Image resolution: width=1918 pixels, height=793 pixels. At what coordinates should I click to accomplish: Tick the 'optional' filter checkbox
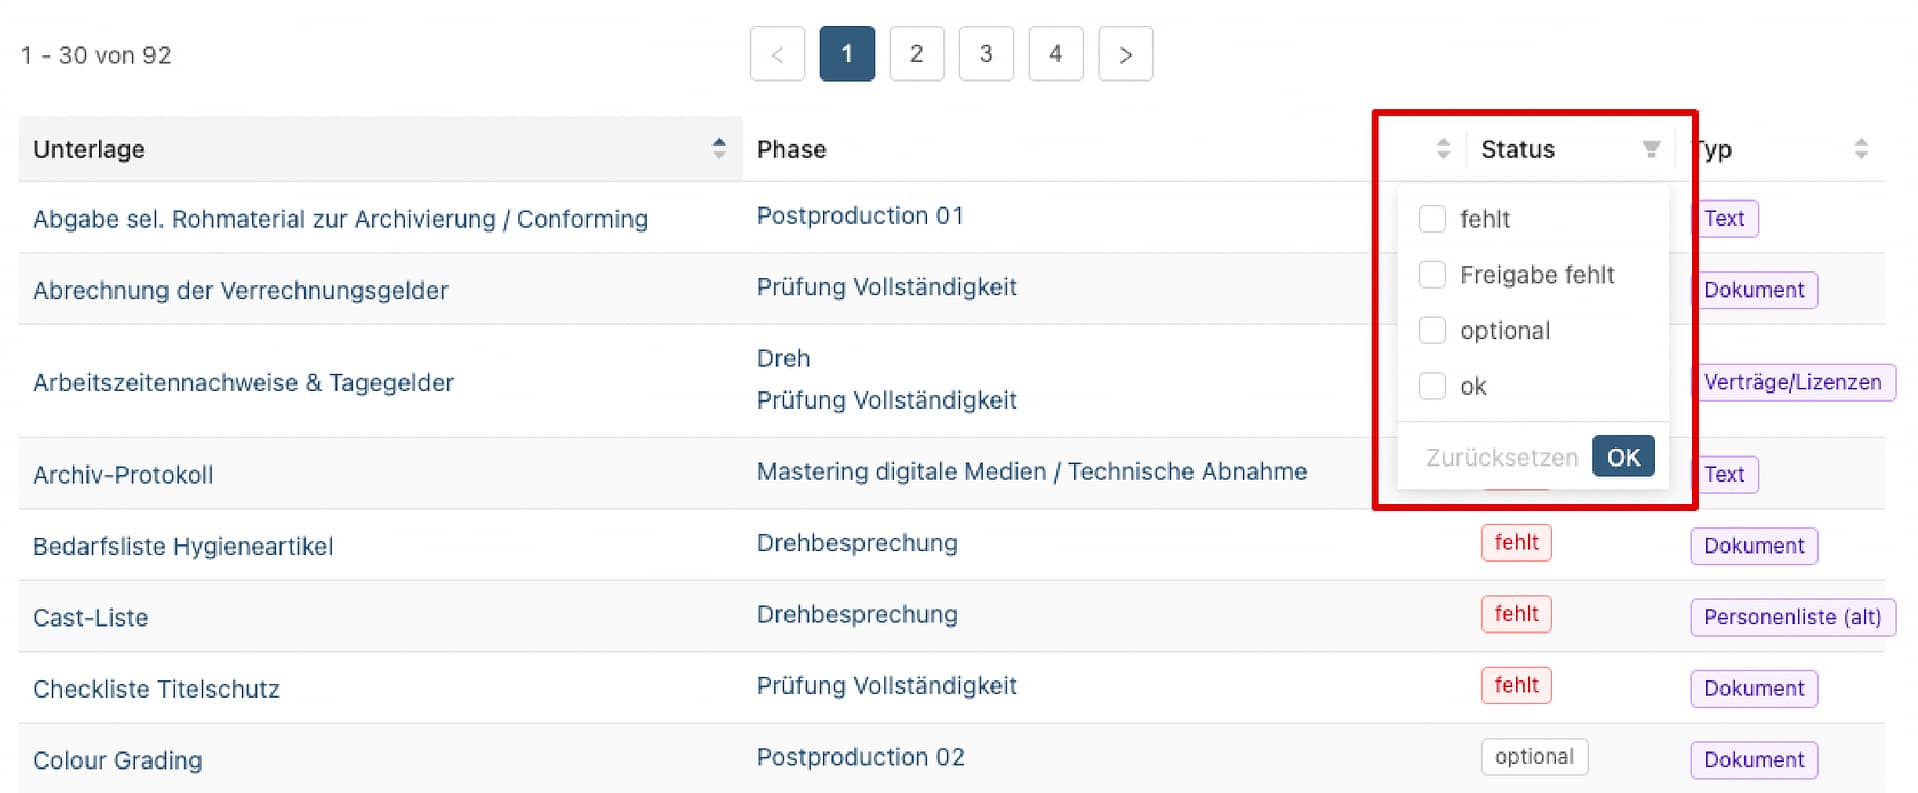point(1432,331)
